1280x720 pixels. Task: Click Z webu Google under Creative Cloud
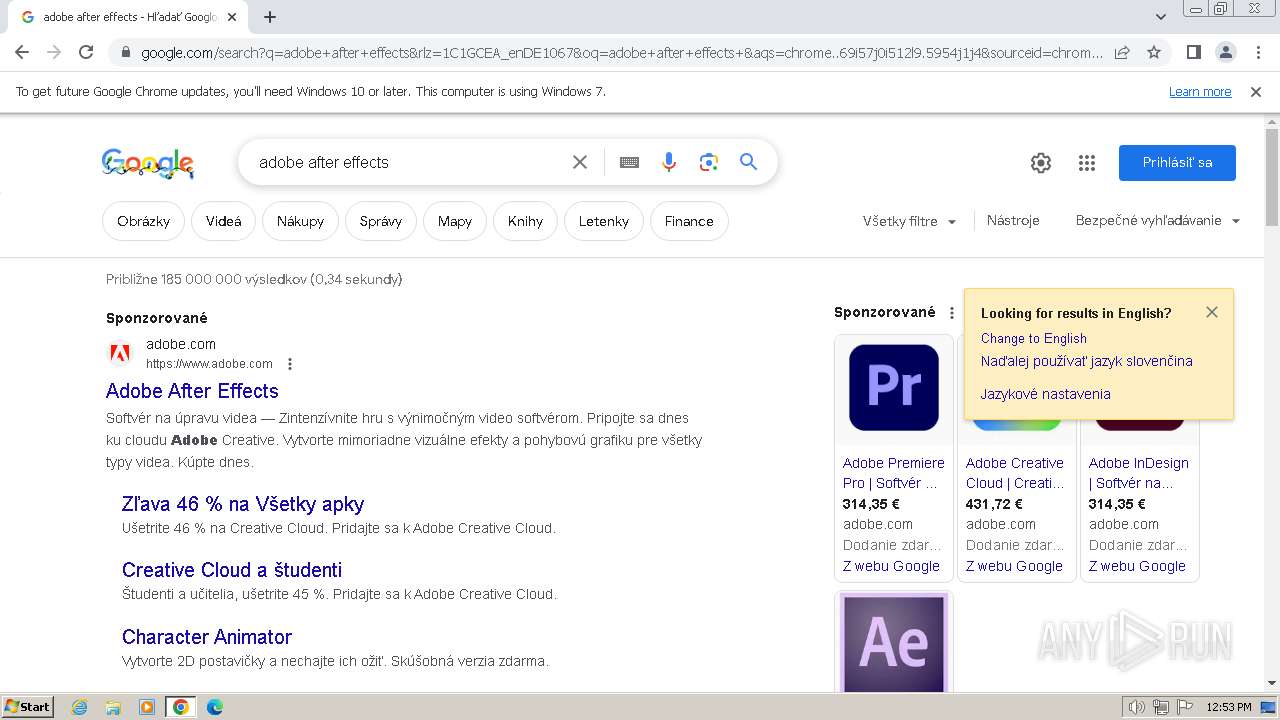click(1014, 566)
